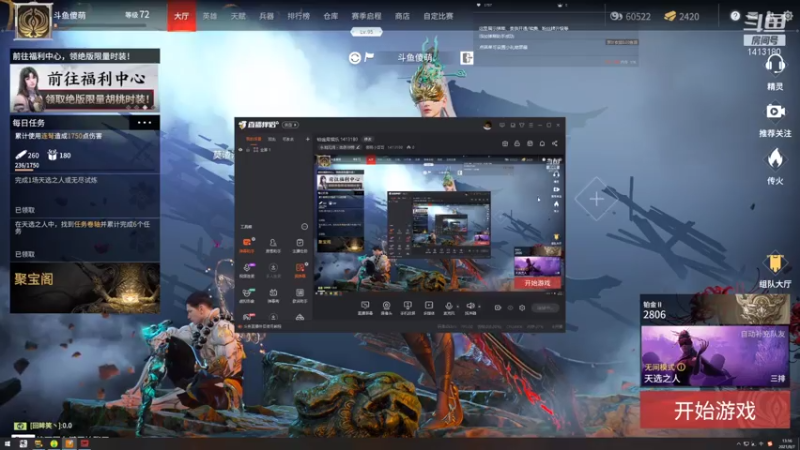
Task: Click the flag icon beside 斗鱼傻萌
Action: (x=369, y=57)
